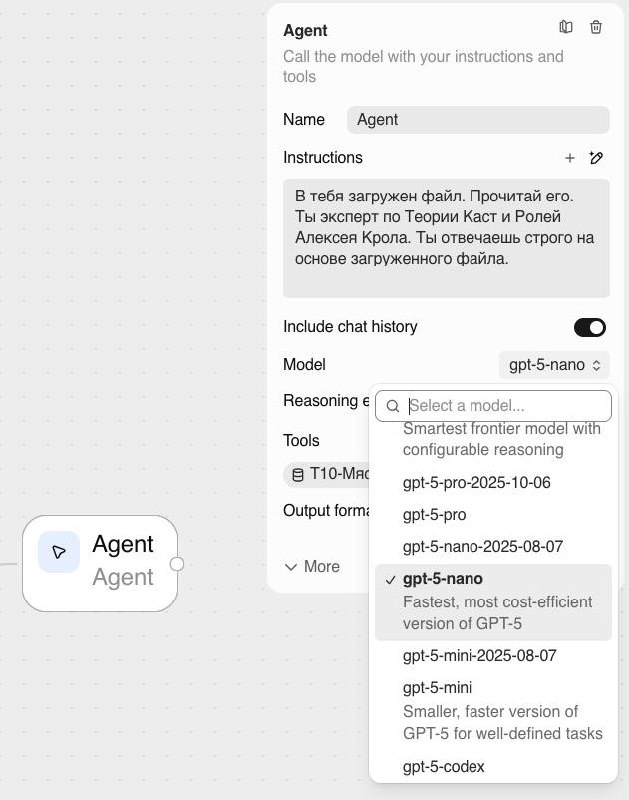Click the Tools section label

[x=301, y=440]
